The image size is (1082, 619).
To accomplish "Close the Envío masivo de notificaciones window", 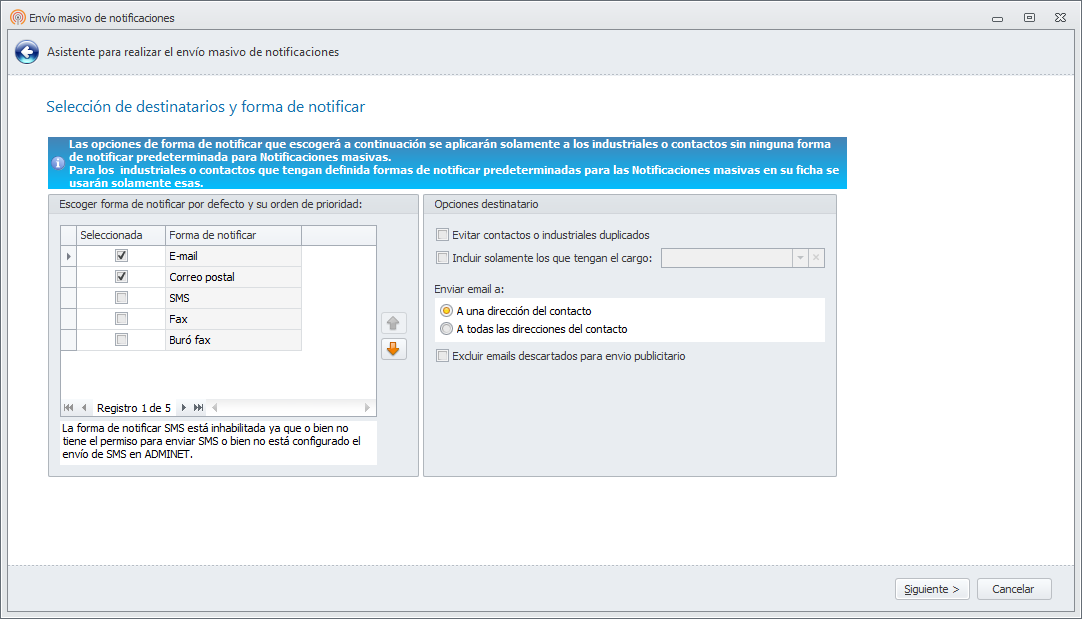I will pos(1061,17).
